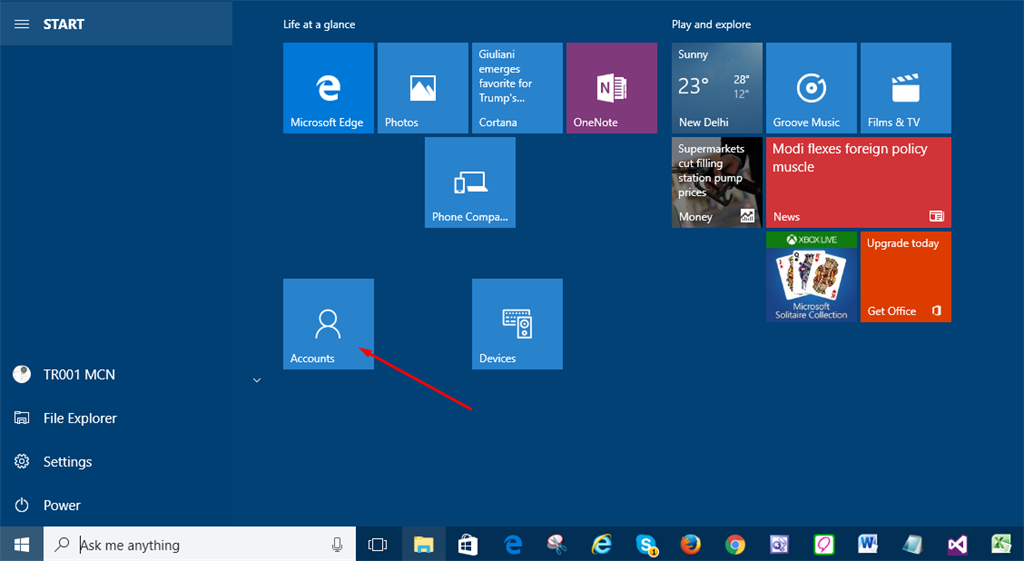The width and height of the screenshot is (1024, 561).
Task: Click Google Chrome icon in taskbar
Action: 735,544
